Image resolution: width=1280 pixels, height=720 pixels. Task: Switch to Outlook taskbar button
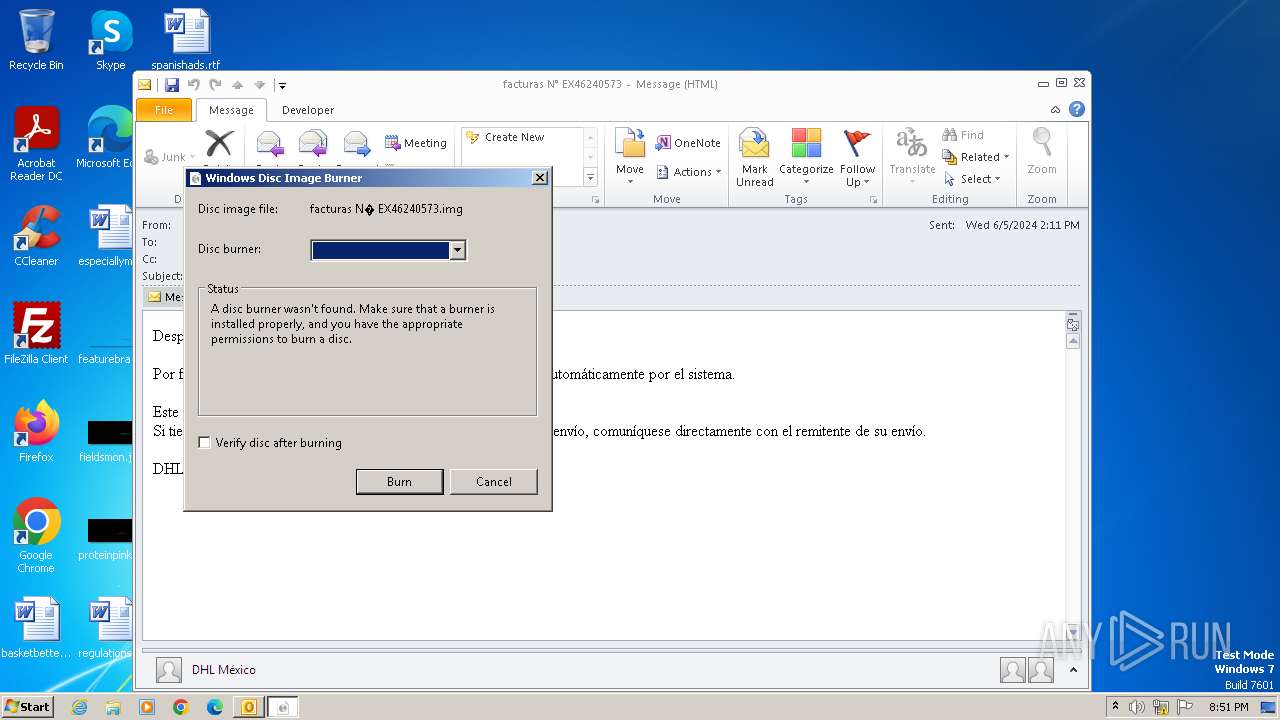pos(249,707)
